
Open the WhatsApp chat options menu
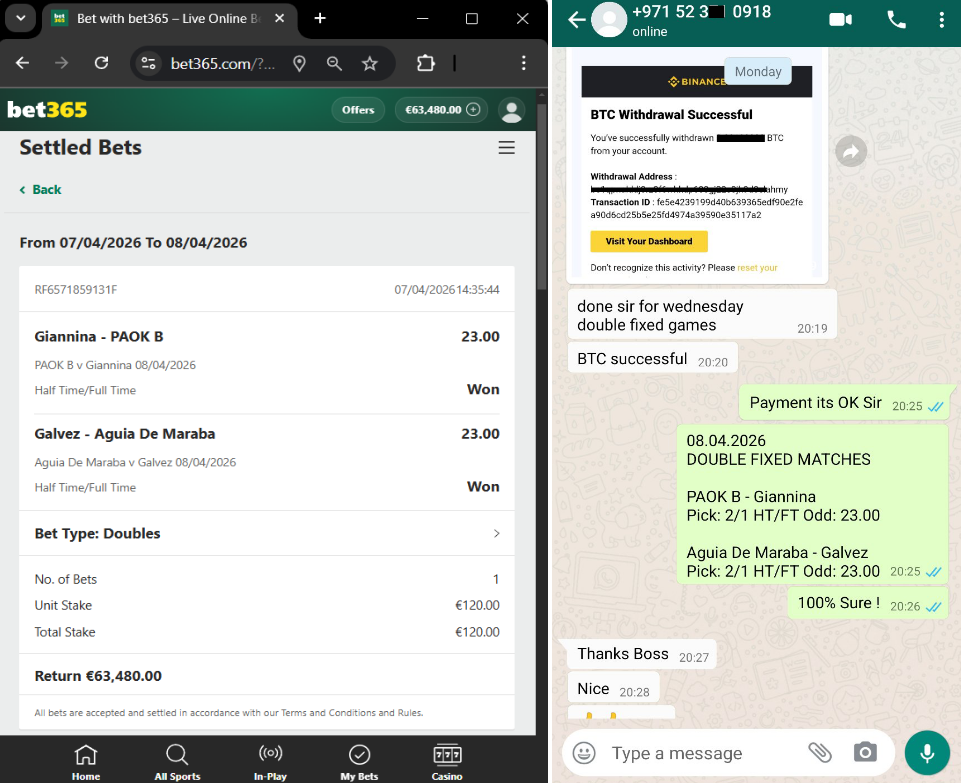click(942, 20)
